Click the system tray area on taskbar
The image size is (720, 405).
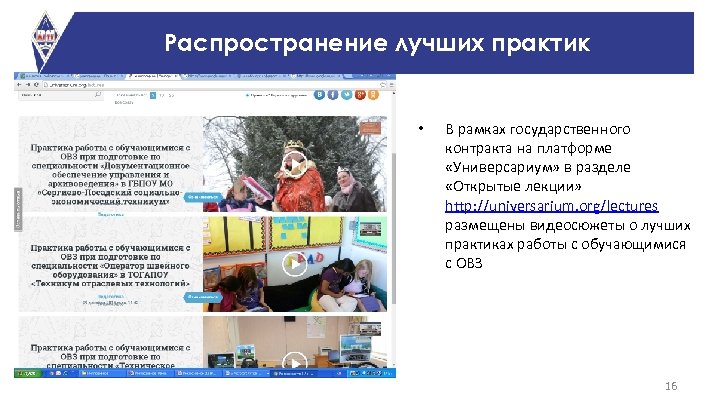(372, 373)
